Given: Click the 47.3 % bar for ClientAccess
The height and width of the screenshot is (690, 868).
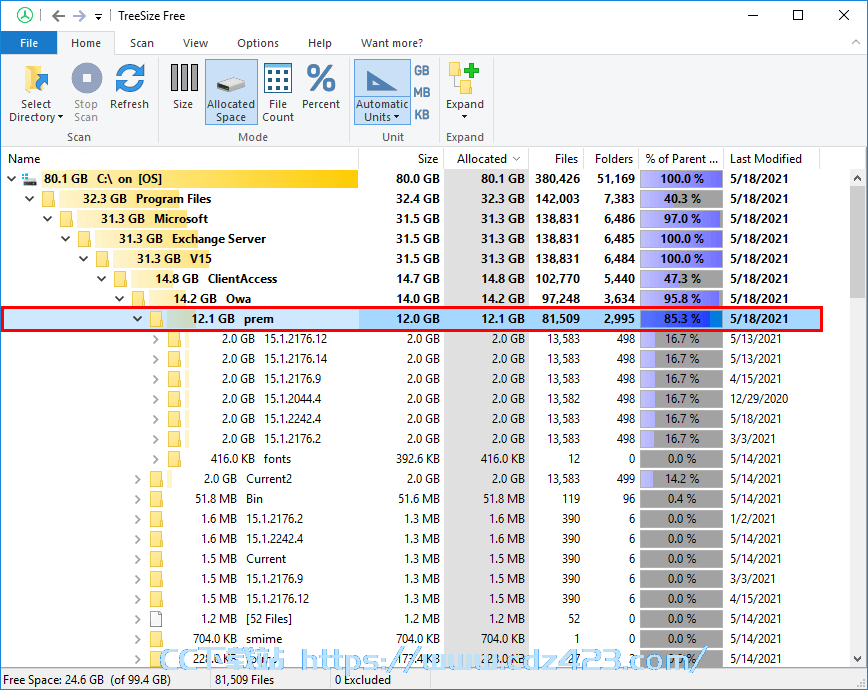Looking at the screenshot, I should point(681,279).
